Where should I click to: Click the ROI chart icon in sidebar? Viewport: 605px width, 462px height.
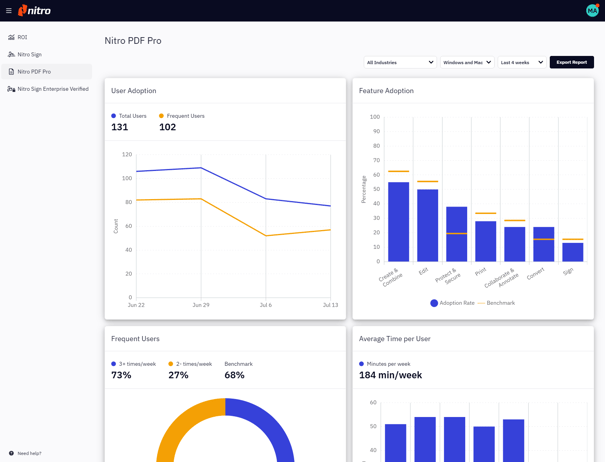point(11,37)
